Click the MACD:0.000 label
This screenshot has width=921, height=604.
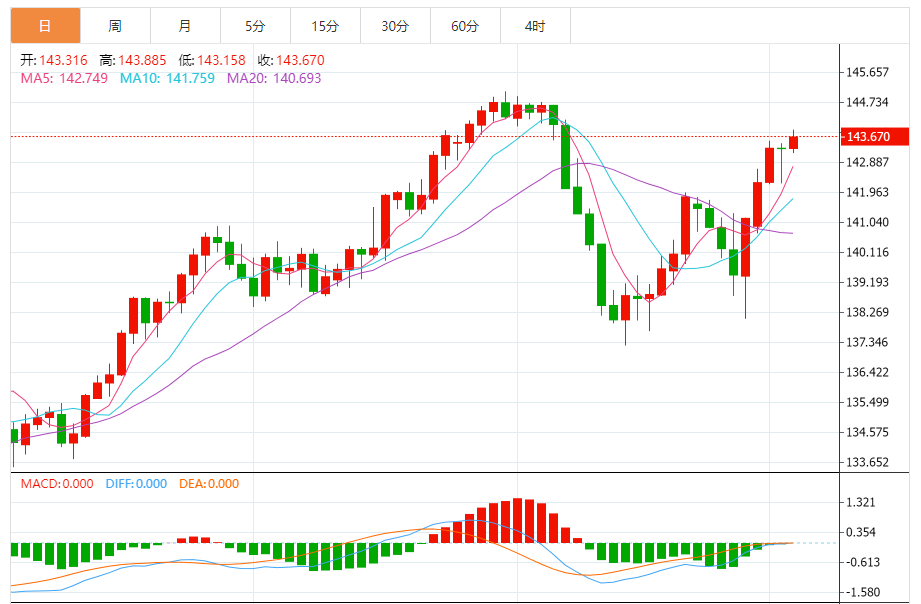click(57, 484)
